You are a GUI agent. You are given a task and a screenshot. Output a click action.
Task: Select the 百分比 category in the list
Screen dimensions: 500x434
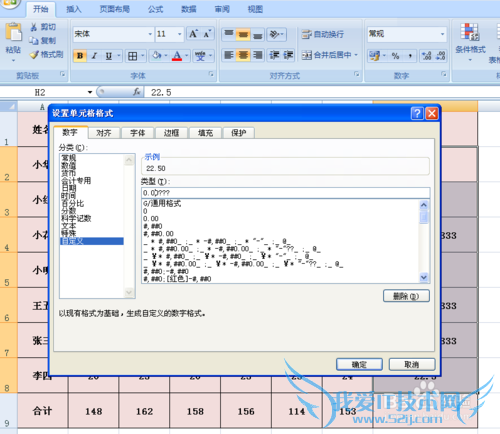coord(72,203)
